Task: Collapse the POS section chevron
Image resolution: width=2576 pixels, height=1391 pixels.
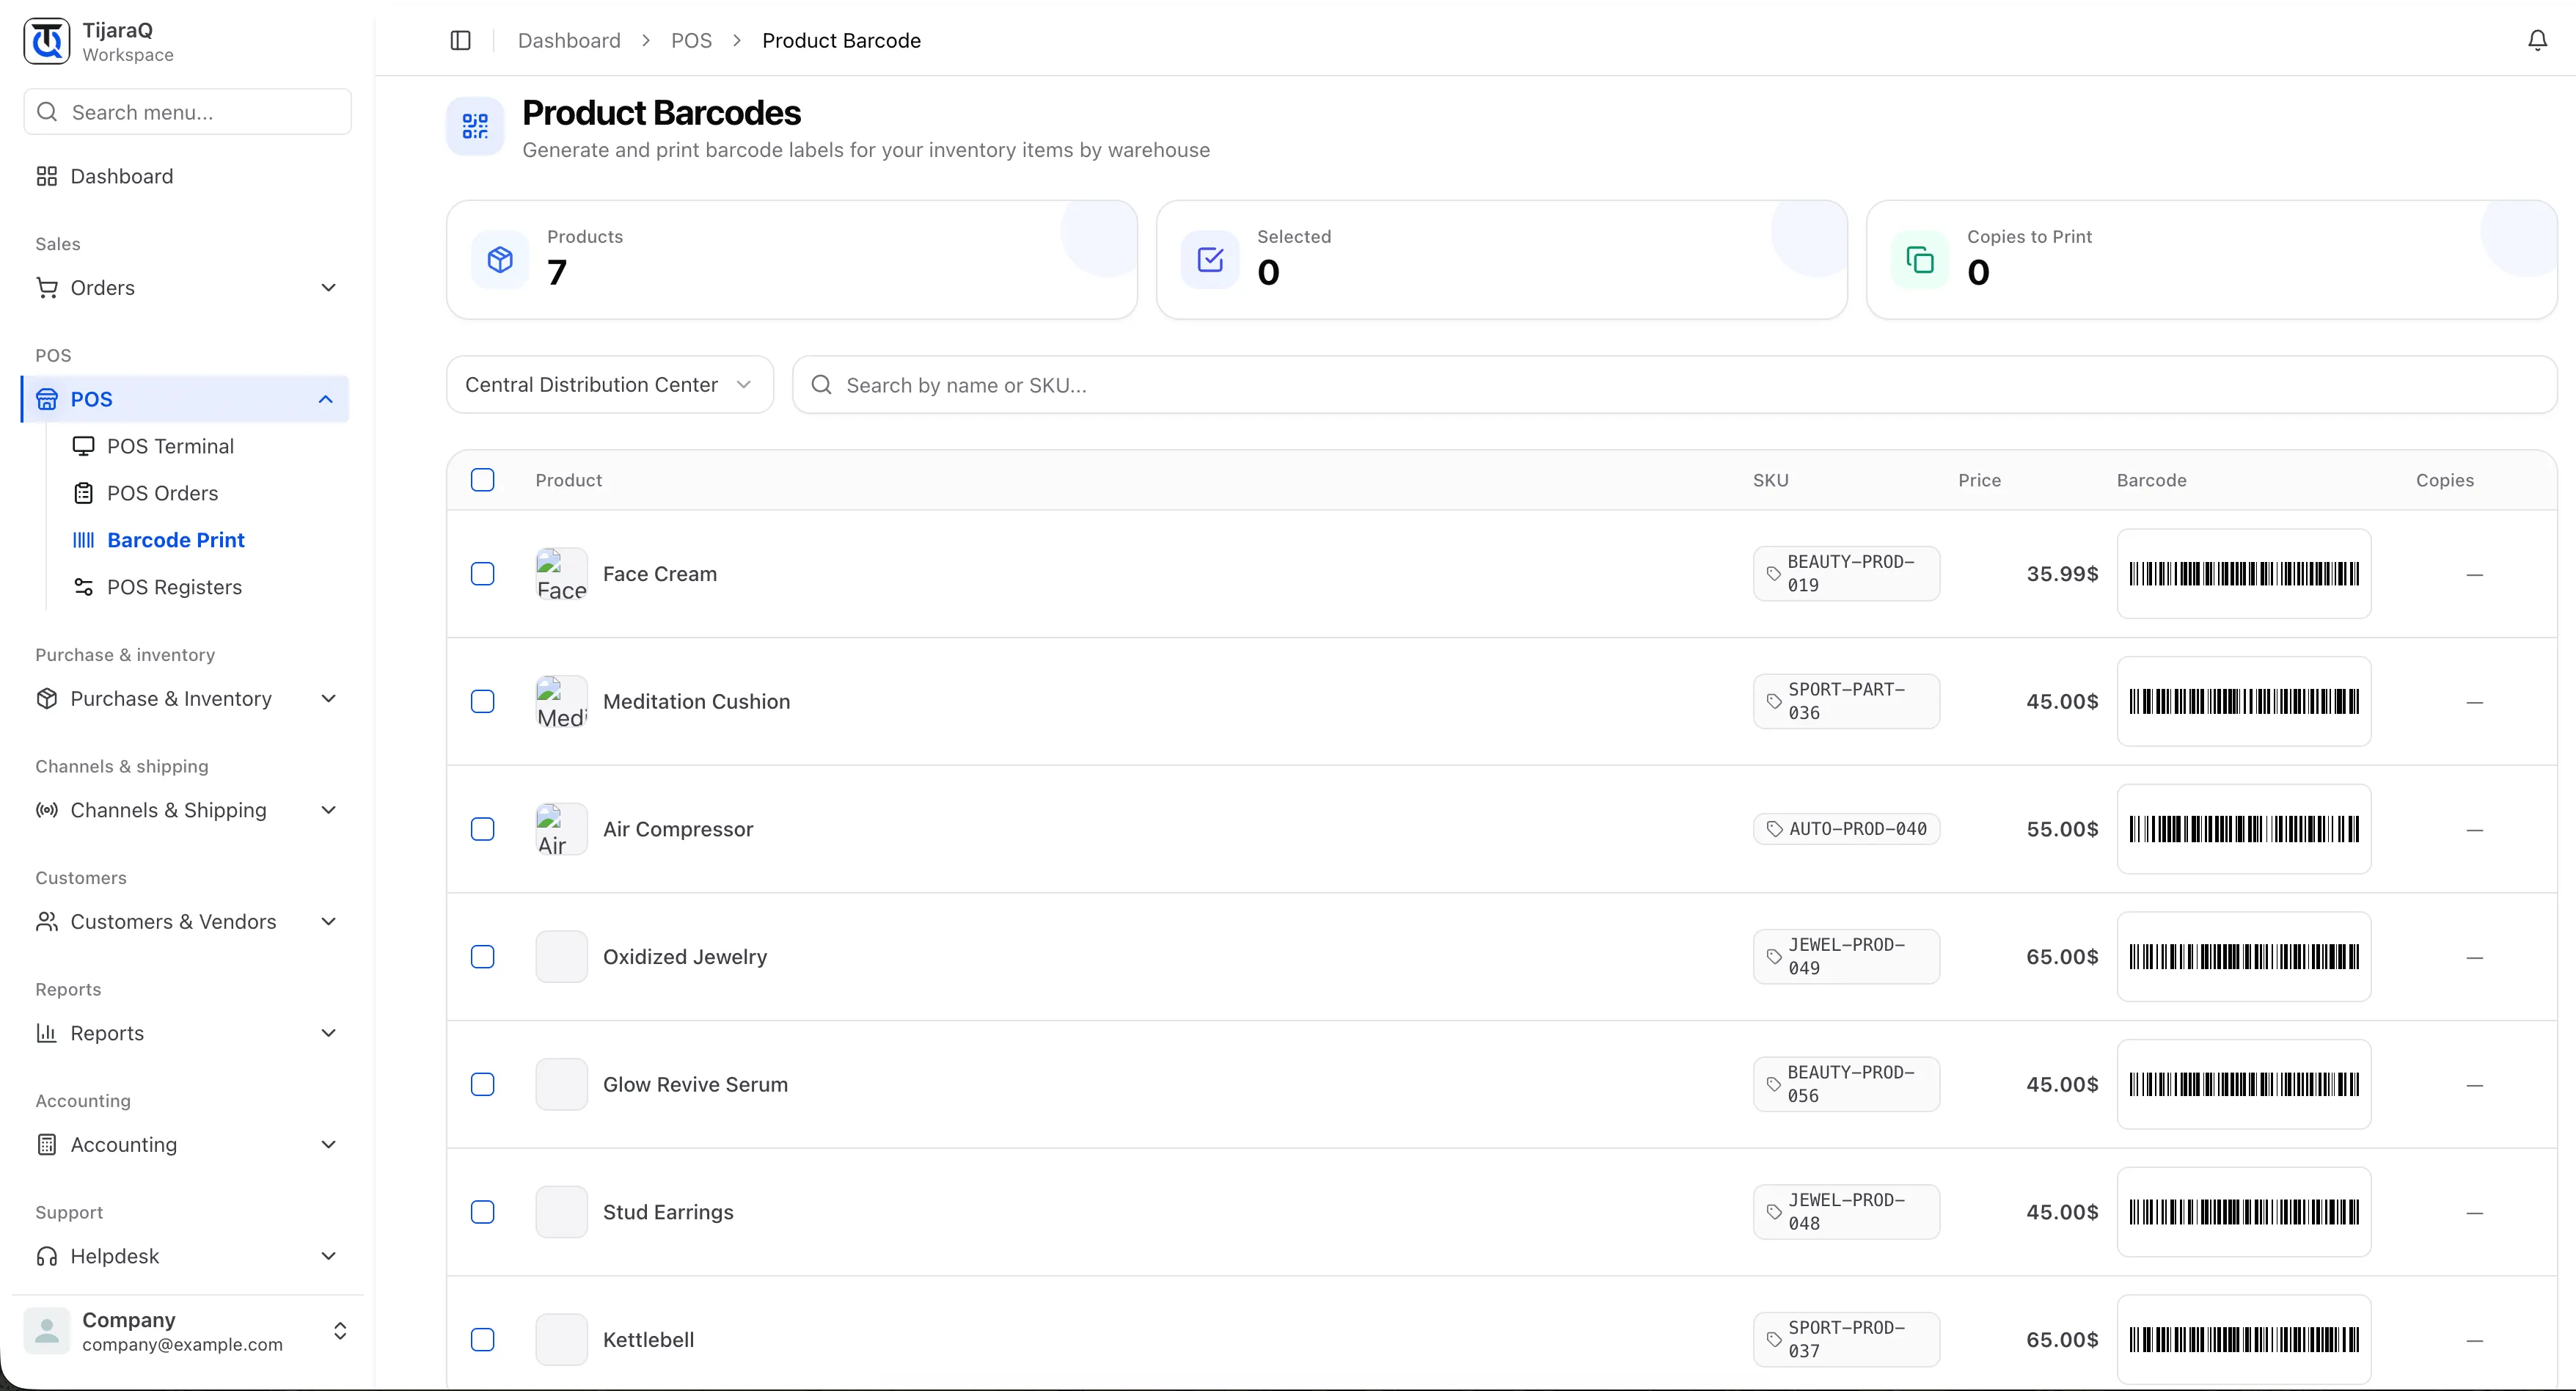Action: 326,399
